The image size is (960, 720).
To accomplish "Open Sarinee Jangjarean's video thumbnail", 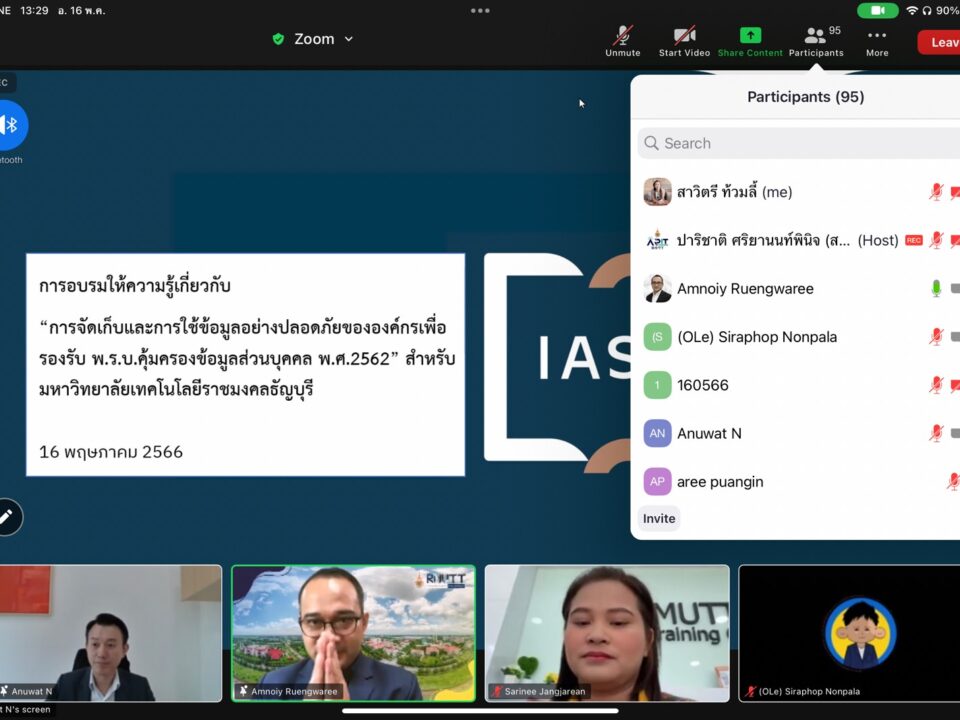I will [607, 633].
